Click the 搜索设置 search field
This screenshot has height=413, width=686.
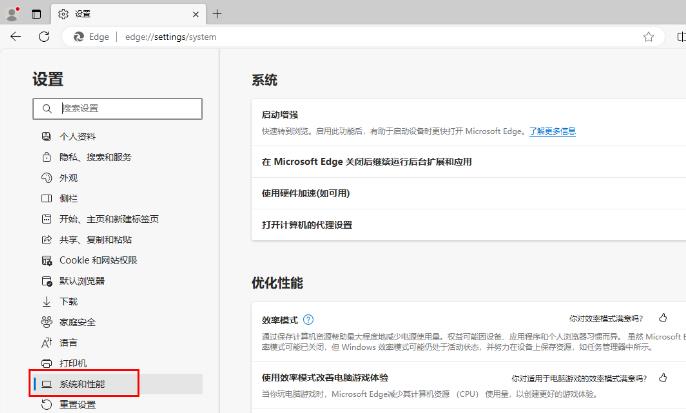tap(117, 108)
